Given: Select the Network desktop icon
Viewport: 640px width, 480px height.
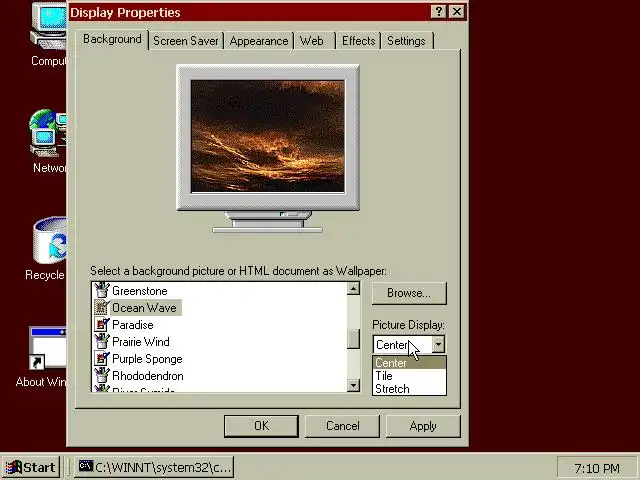Looking at the screenshot, I should (x=48, y=133).
